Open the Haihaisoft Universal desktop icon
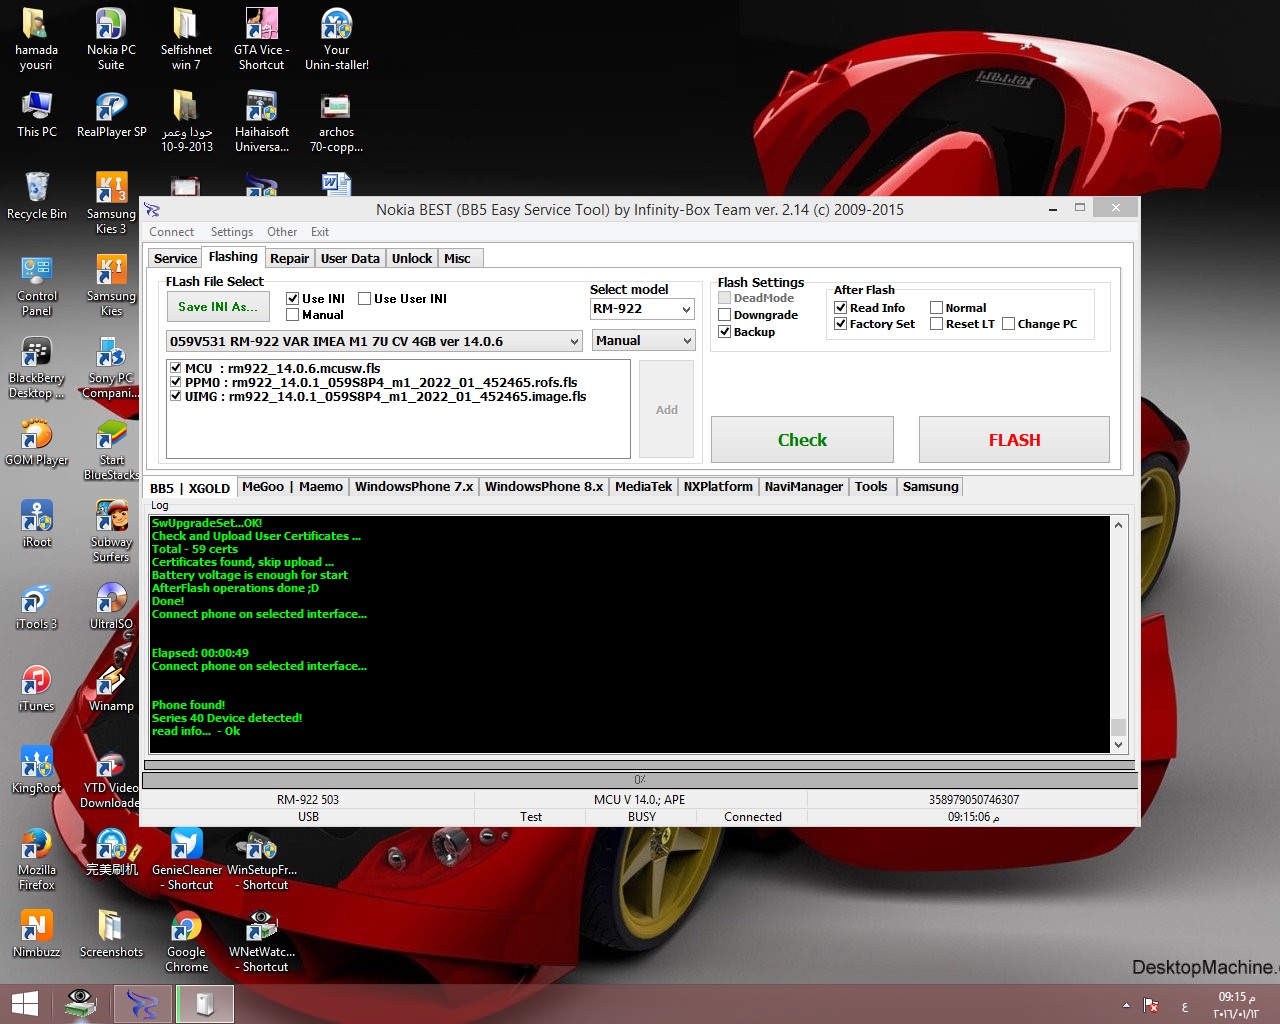The height and width of the screenshot is (1024, 1280). [x=261, y=121]
